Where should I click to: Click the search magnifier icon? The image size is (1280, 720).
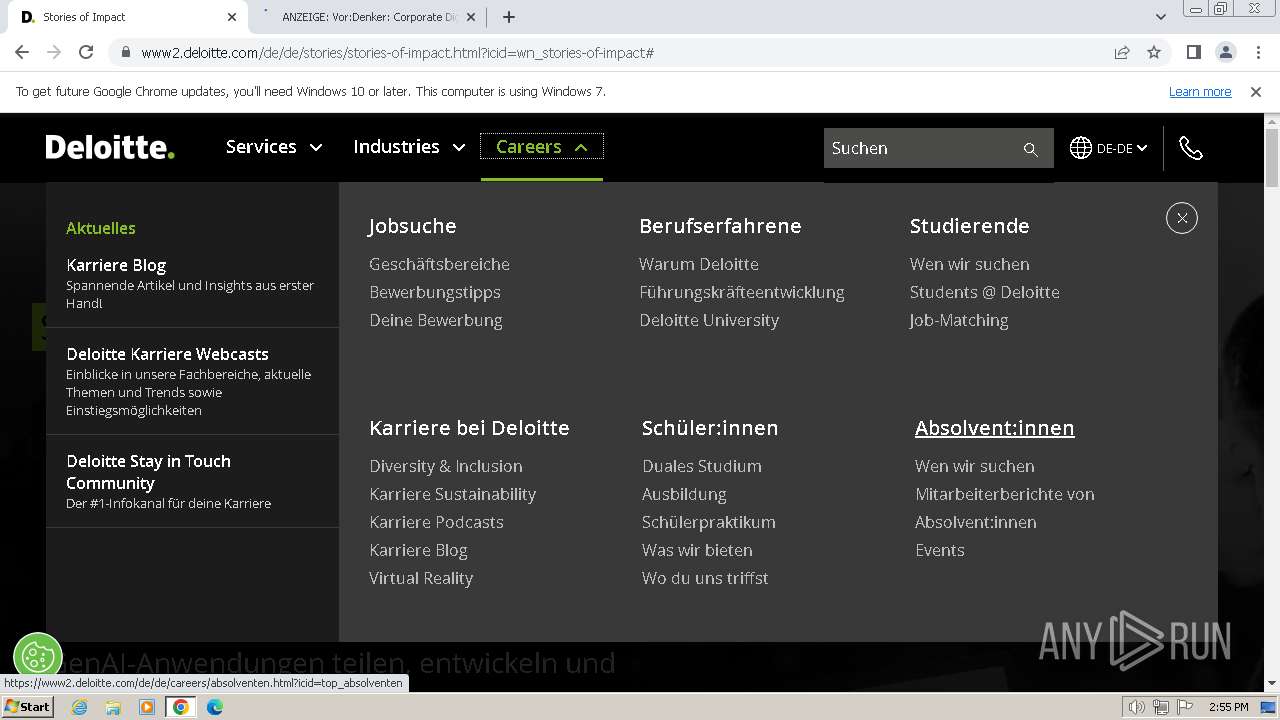click(1030, 149)
